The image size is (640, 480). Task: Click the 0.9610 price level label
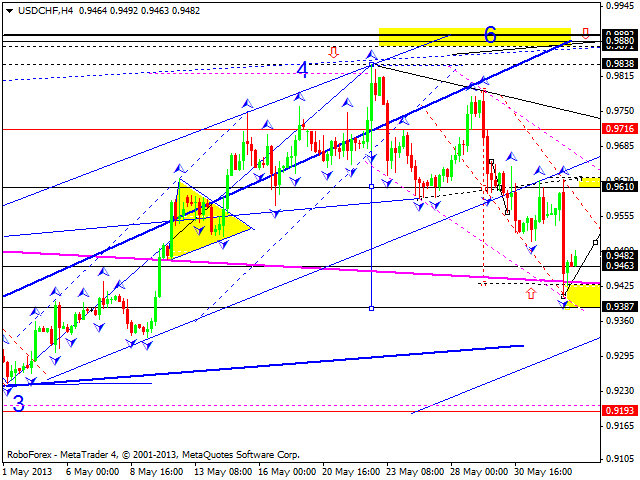click(620, 187)
